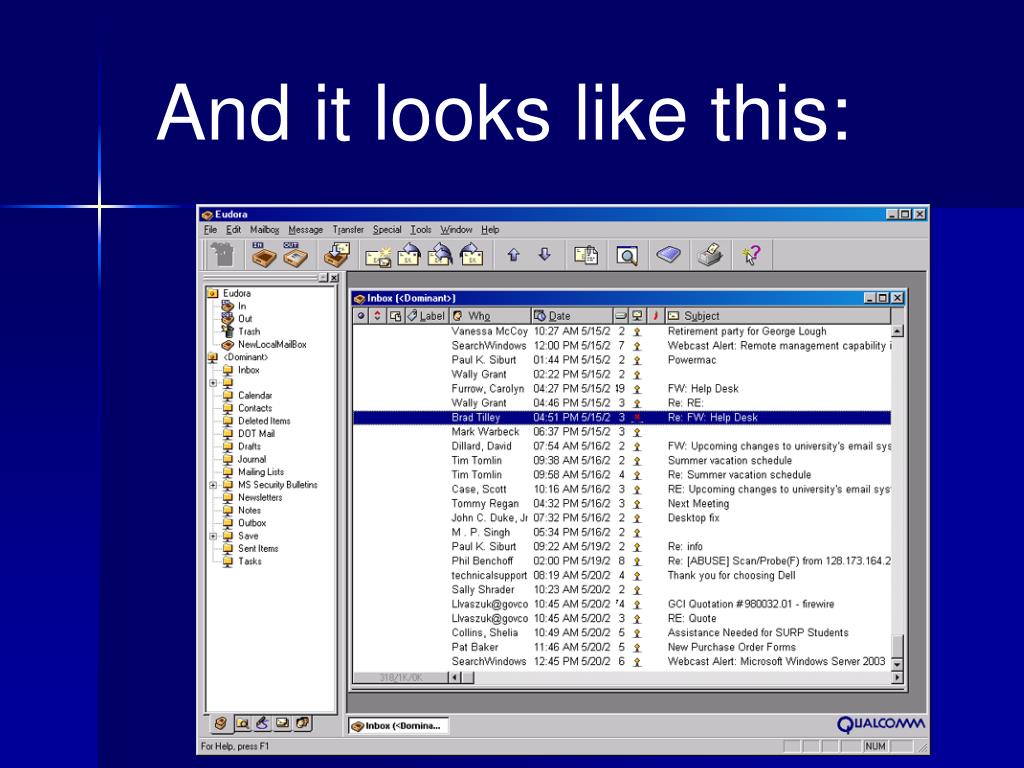Sort messages by the Subject column
Screen dimensions: 1024x768
(x=777, y=316)
